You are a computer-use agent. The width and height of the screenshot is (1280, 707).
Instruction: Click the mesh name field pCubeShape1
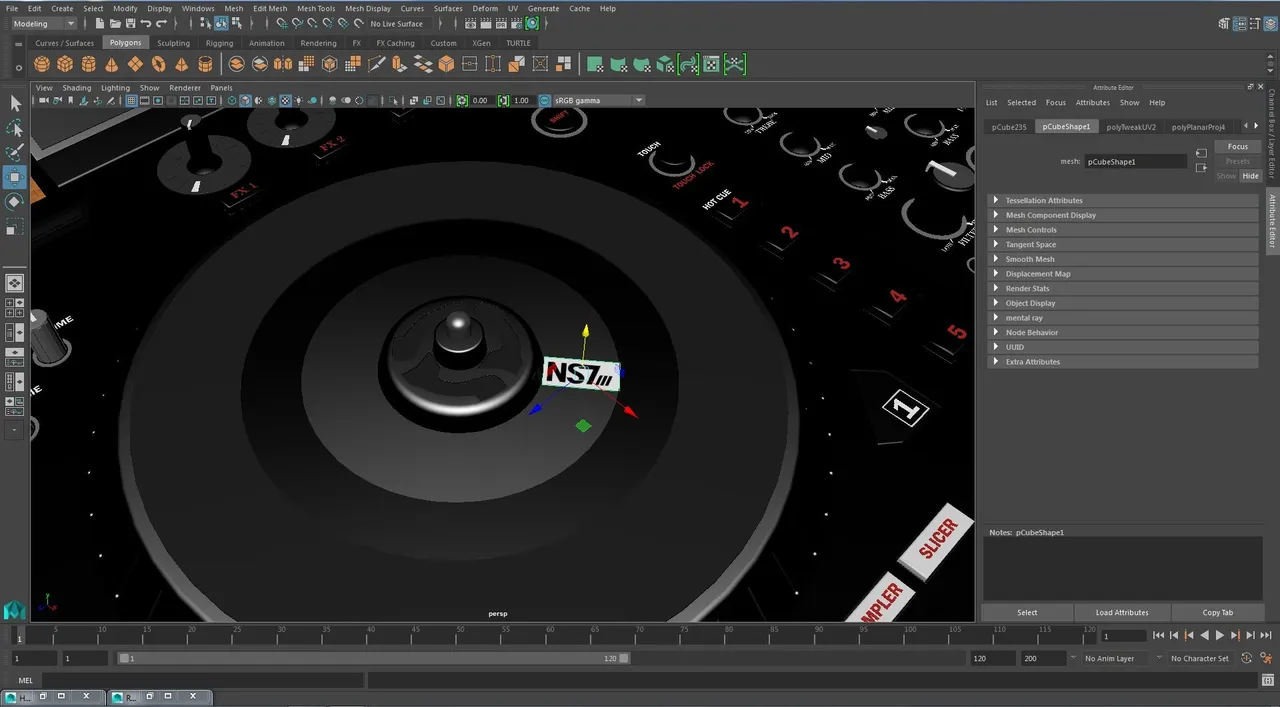(1137, 161)
